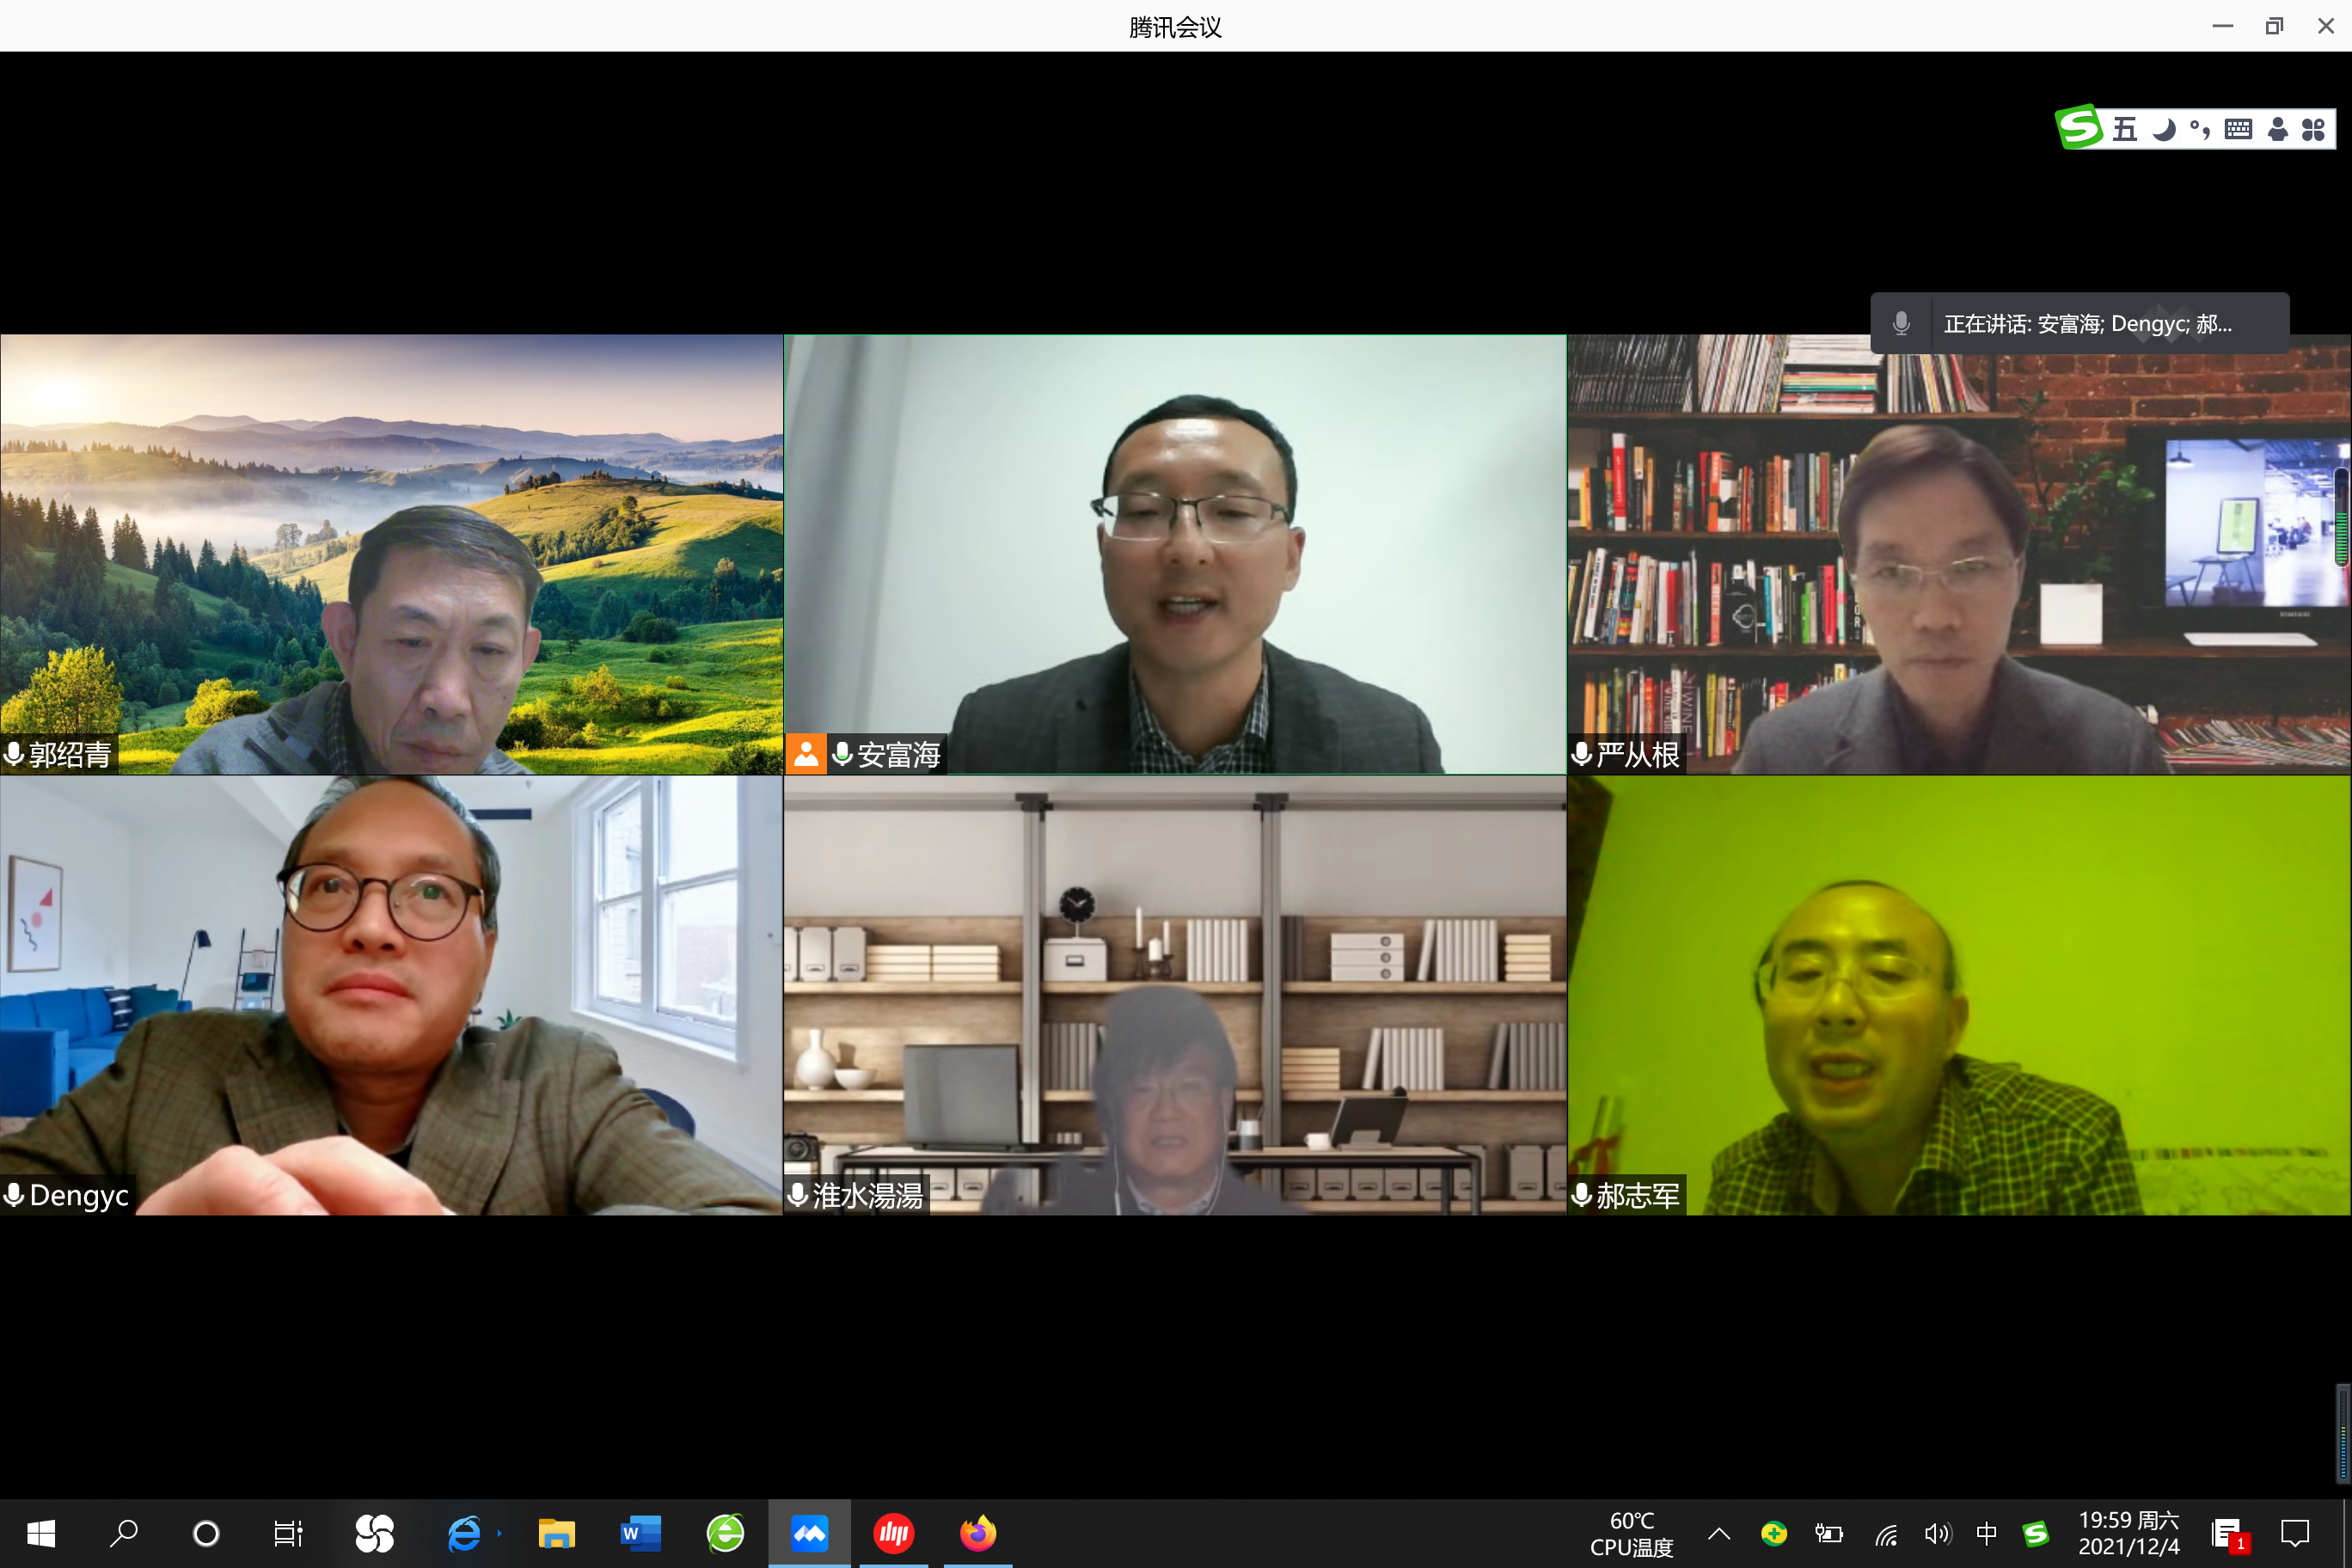This screenshot has width=2352, height=1568.
Task: Click the host icon beside 安富海
Action: 805,754
